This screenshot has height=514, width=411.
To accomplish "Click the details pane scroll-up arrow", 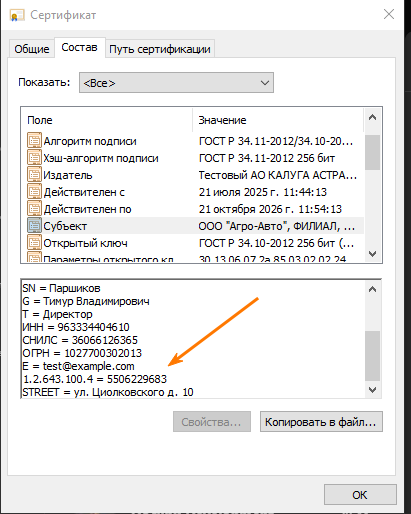I will coord(372,289).
